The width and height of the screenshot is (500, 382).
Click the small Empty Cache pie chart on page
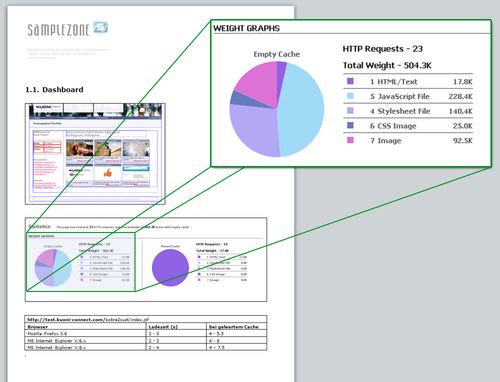pyautogui.click(x=53, y=268)
